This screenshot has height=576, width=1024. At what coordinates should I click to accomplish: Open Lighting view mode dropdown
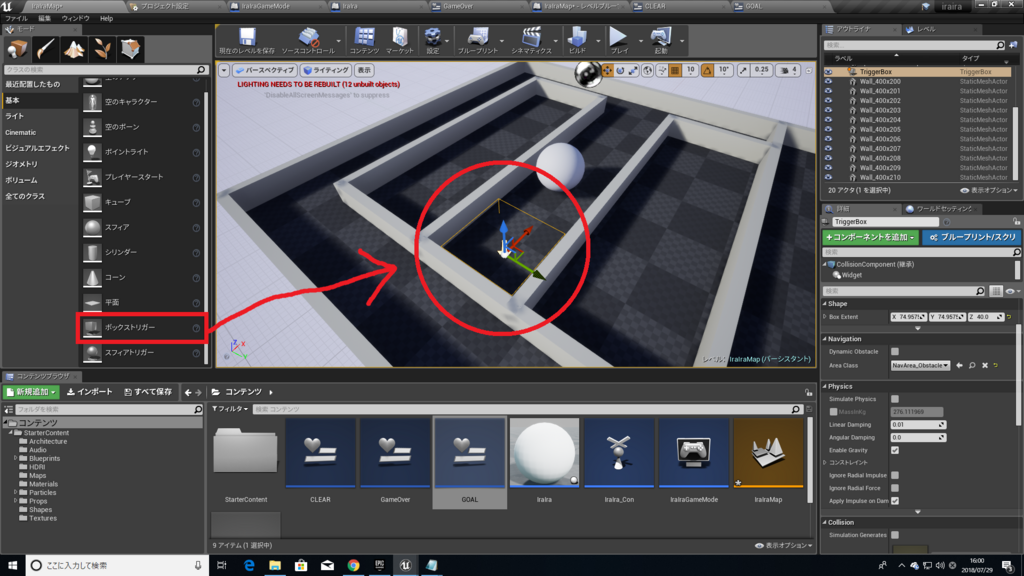pos(327,70)
